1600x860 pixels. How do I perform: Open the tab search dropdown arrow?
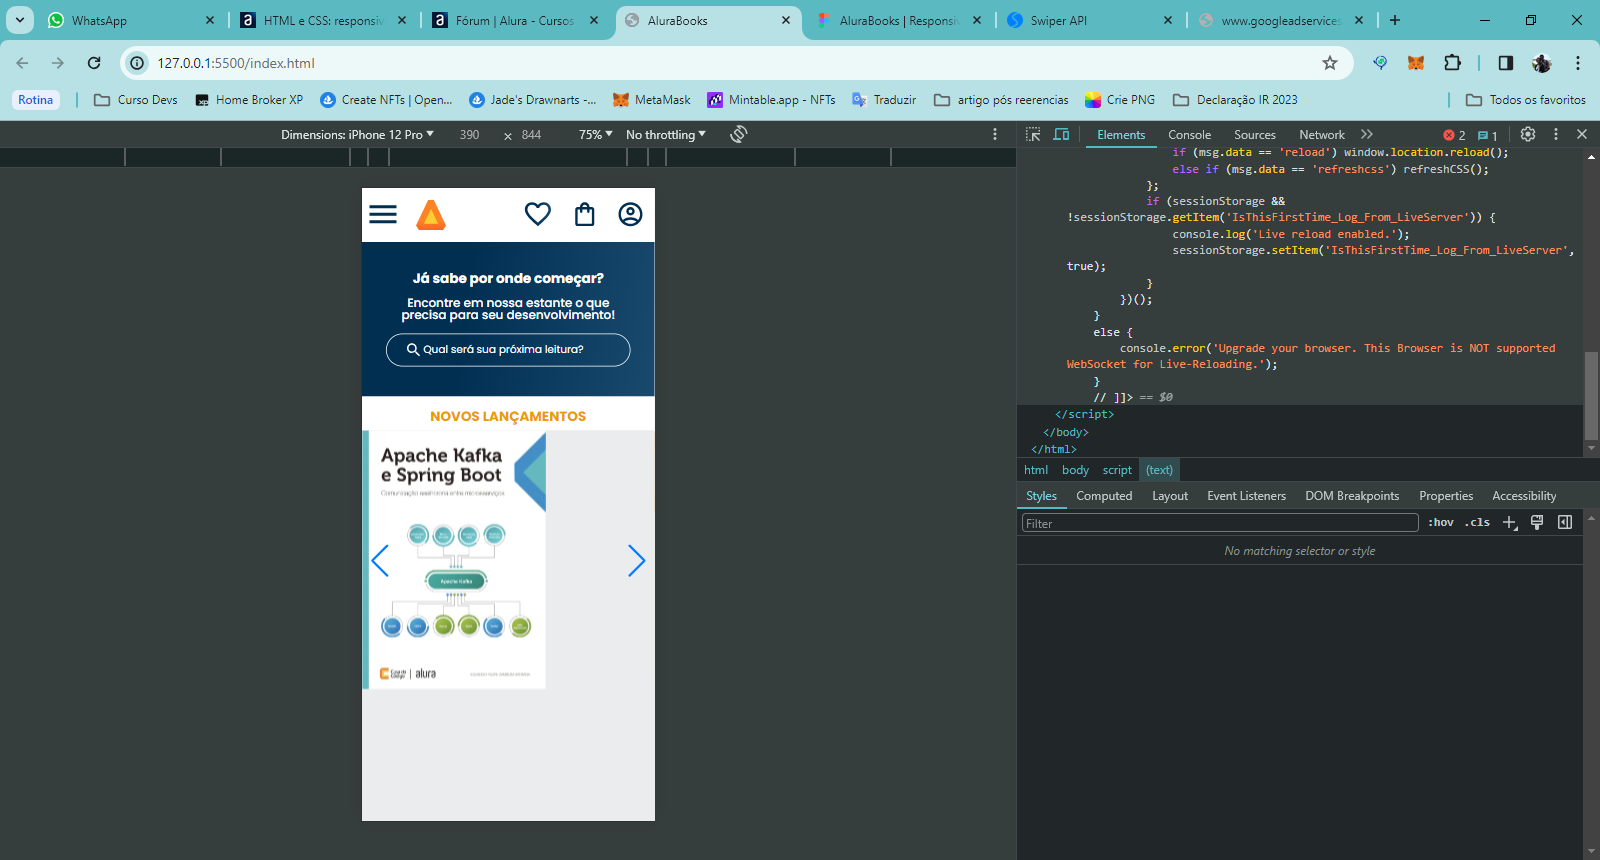coord(19,20)
